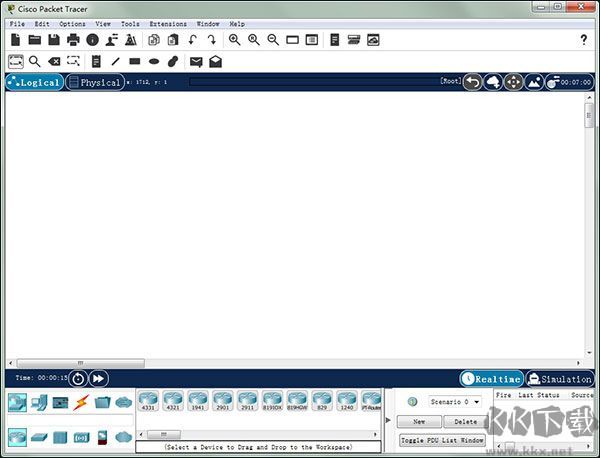Open the View Command Log icon

(x=335, y=40)
